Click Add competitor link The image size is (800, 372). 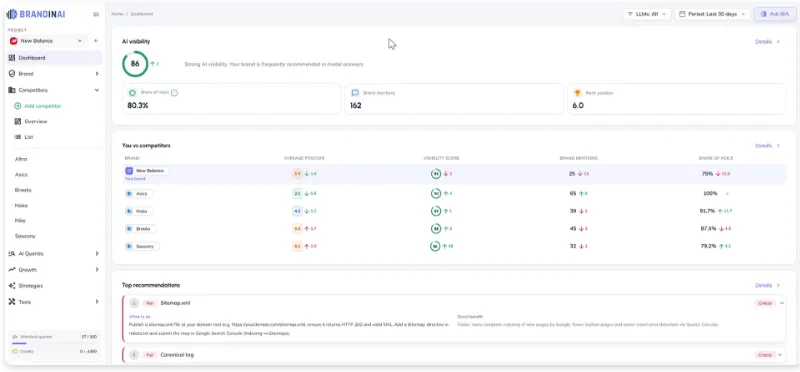coord(43,106)
